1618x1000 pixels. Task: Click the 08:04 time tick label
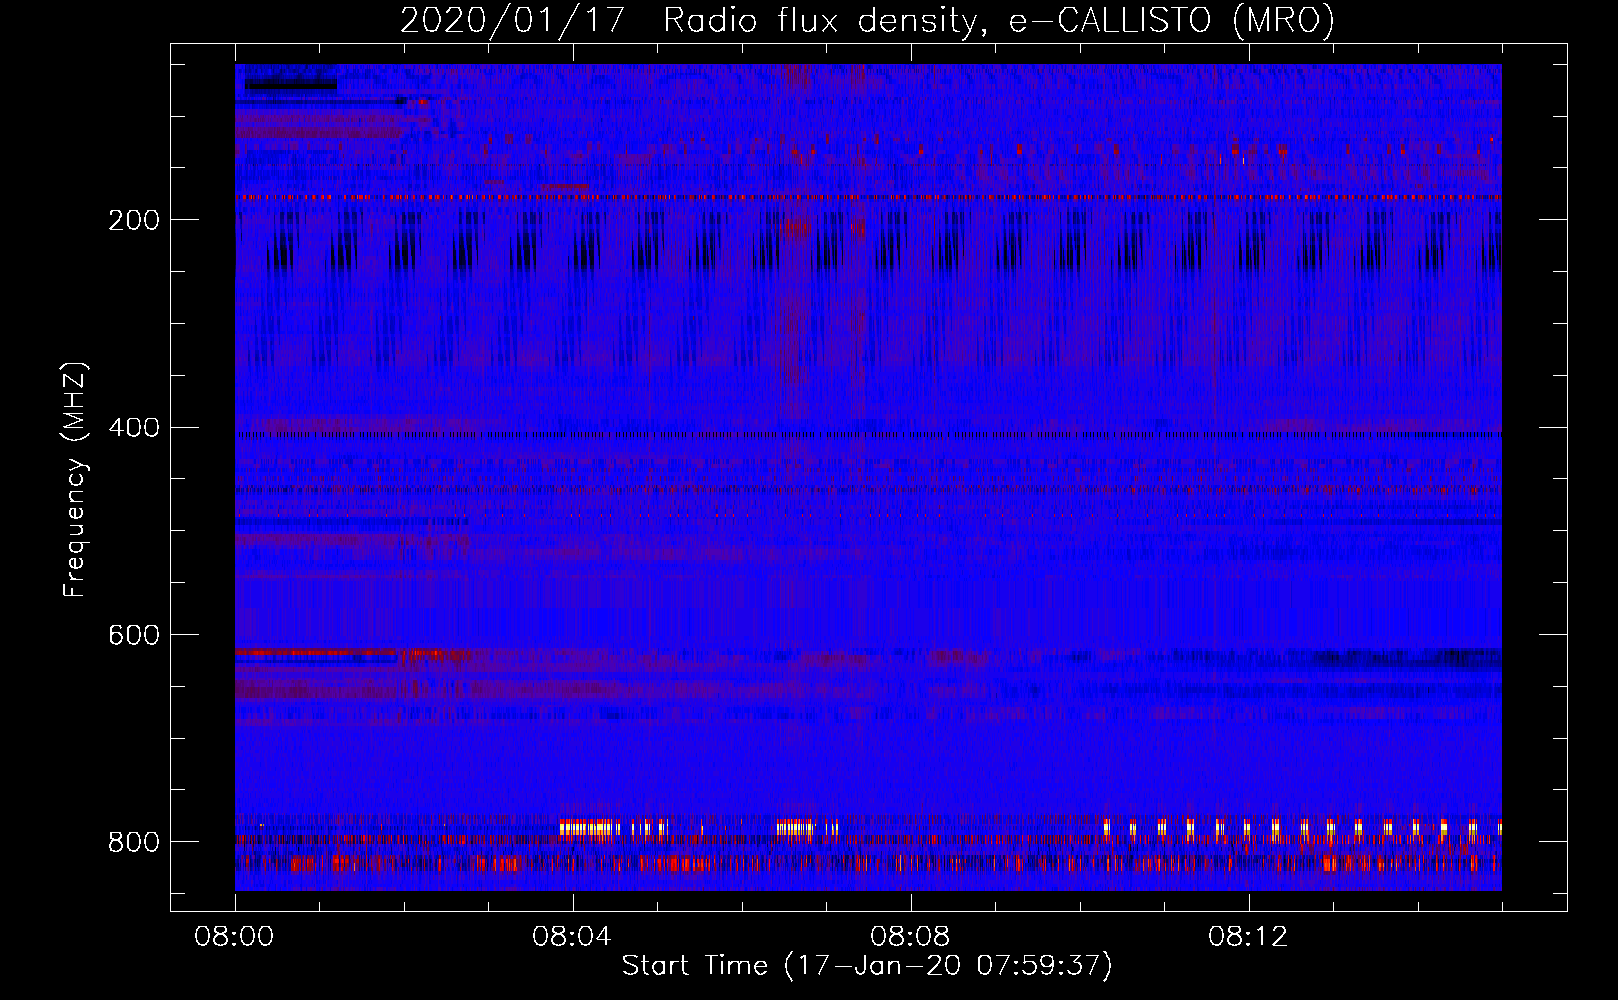pyautogui.click(x=573, y=937)
